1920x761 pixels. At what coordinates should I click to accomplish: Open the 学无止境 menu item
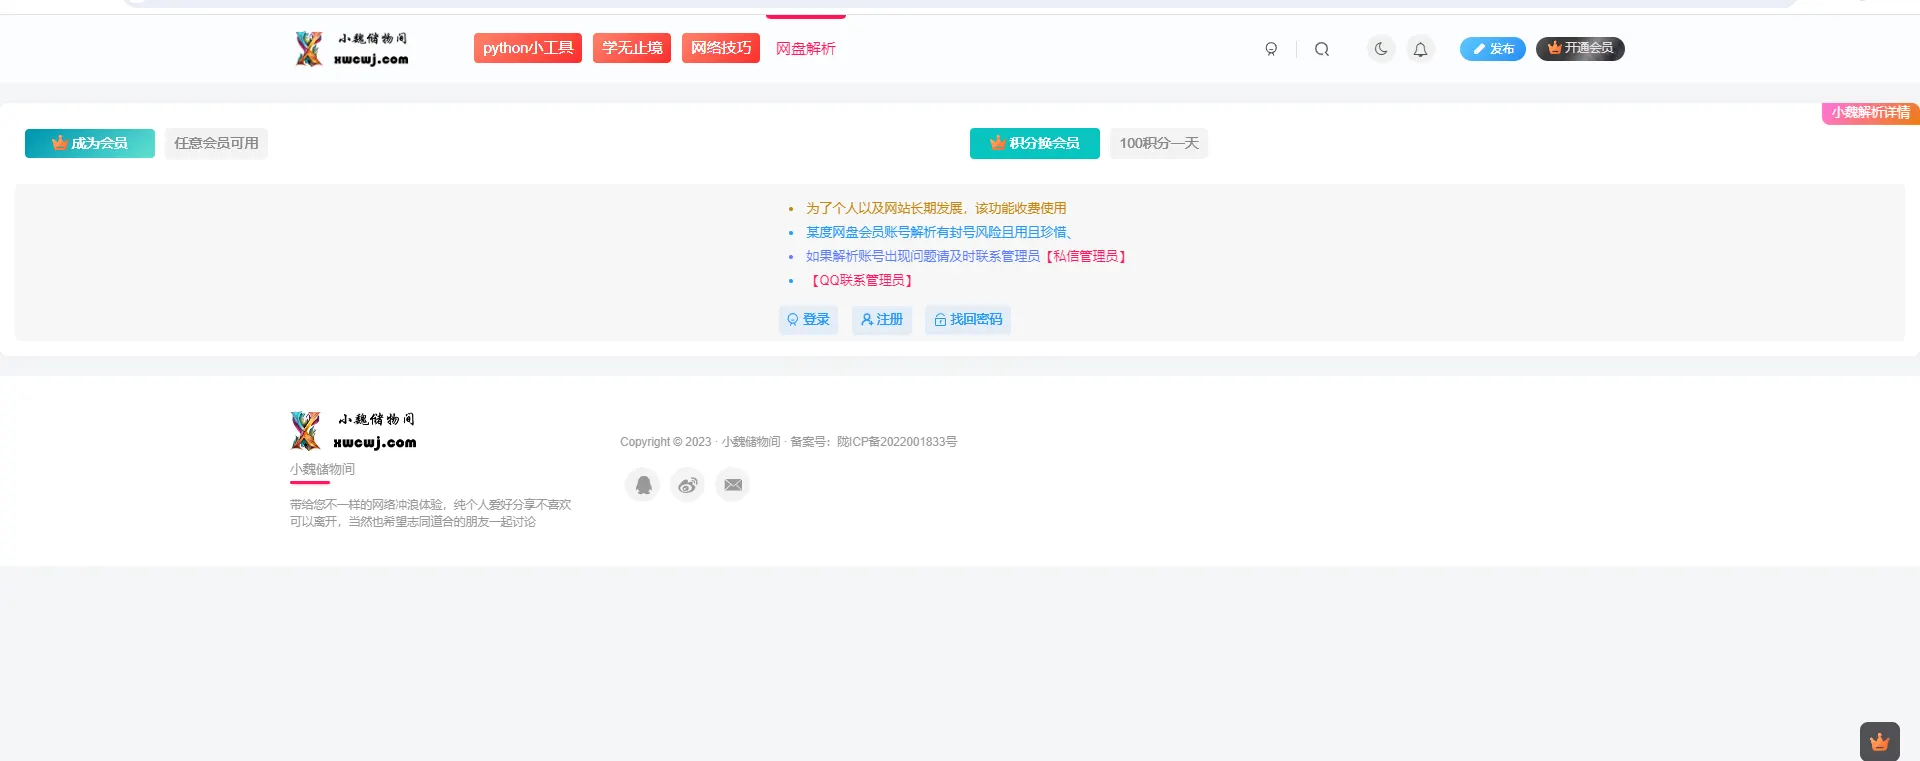[x=632, y=48]
